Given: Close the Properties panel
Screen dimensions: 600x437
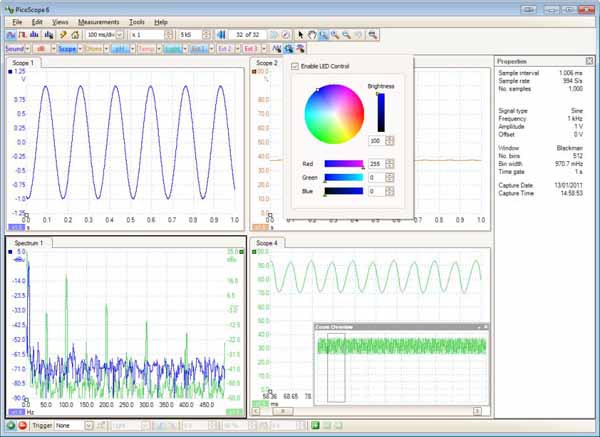Looking at the screenshot, I should coord(589,61).
